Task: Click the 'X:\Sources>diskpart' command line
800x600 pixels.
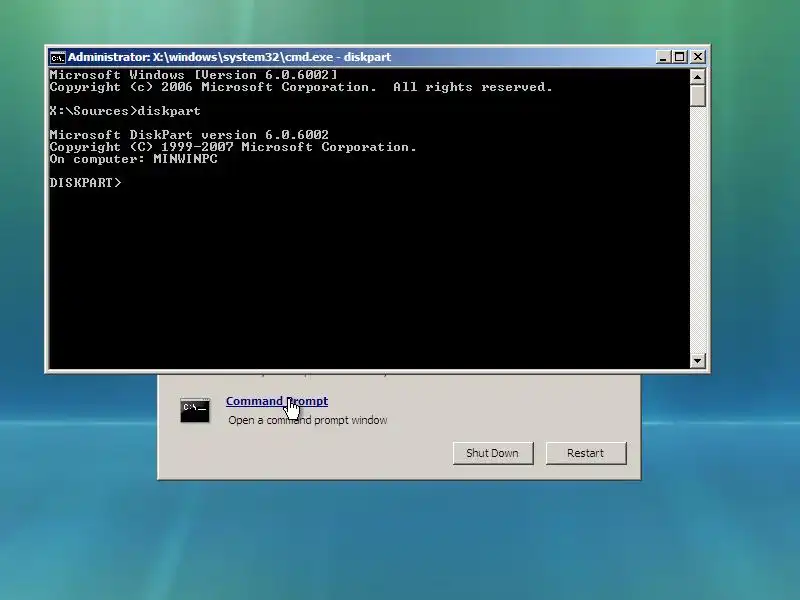Action: click(x=125, y=111)
